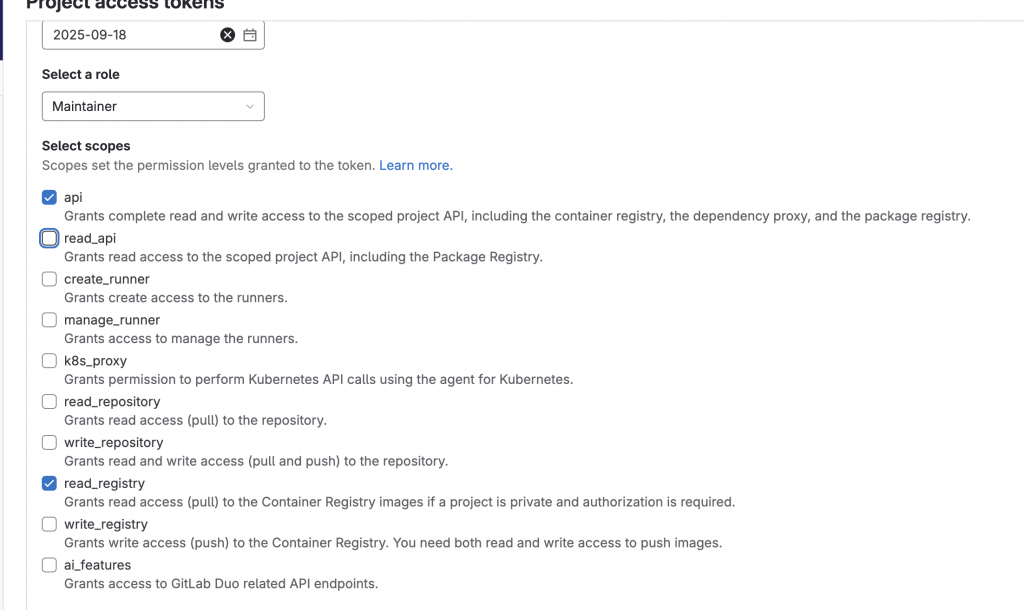Disable the read_registry scope checkbox
The image size is (1024, 610).
coord(49,483)
